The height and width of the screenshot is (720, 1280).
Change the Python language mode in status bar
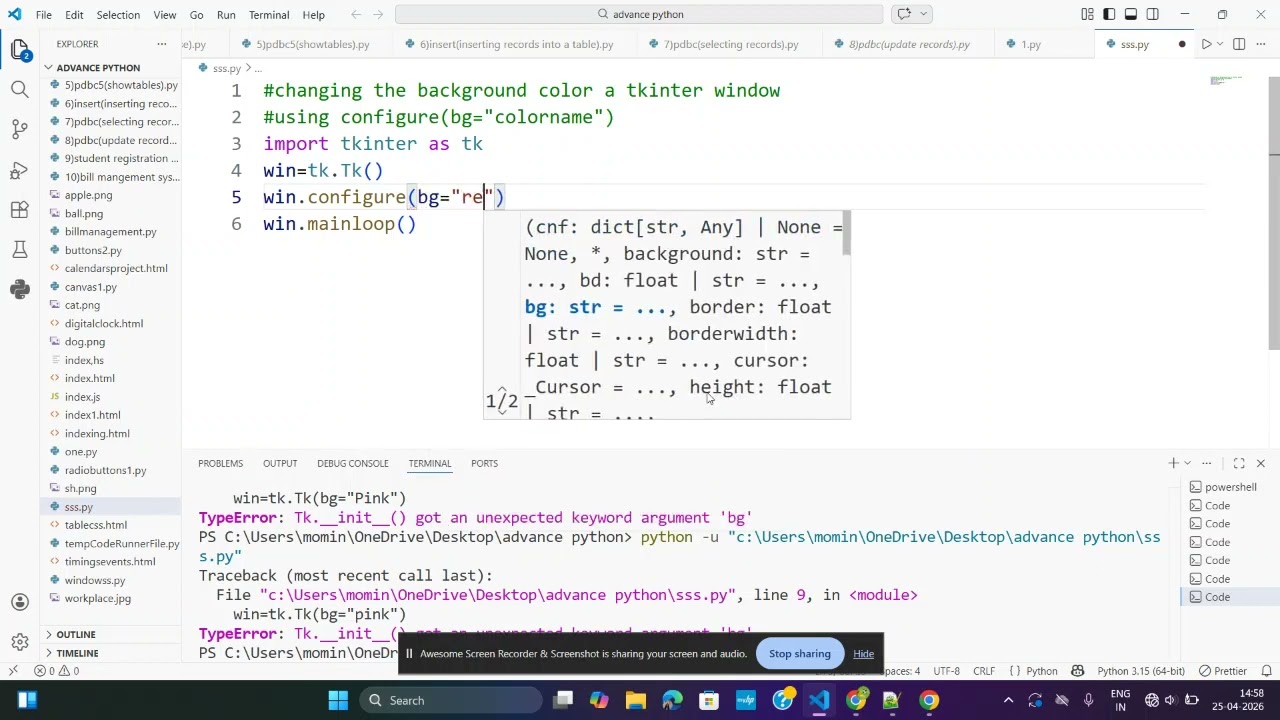point(1042,671)
